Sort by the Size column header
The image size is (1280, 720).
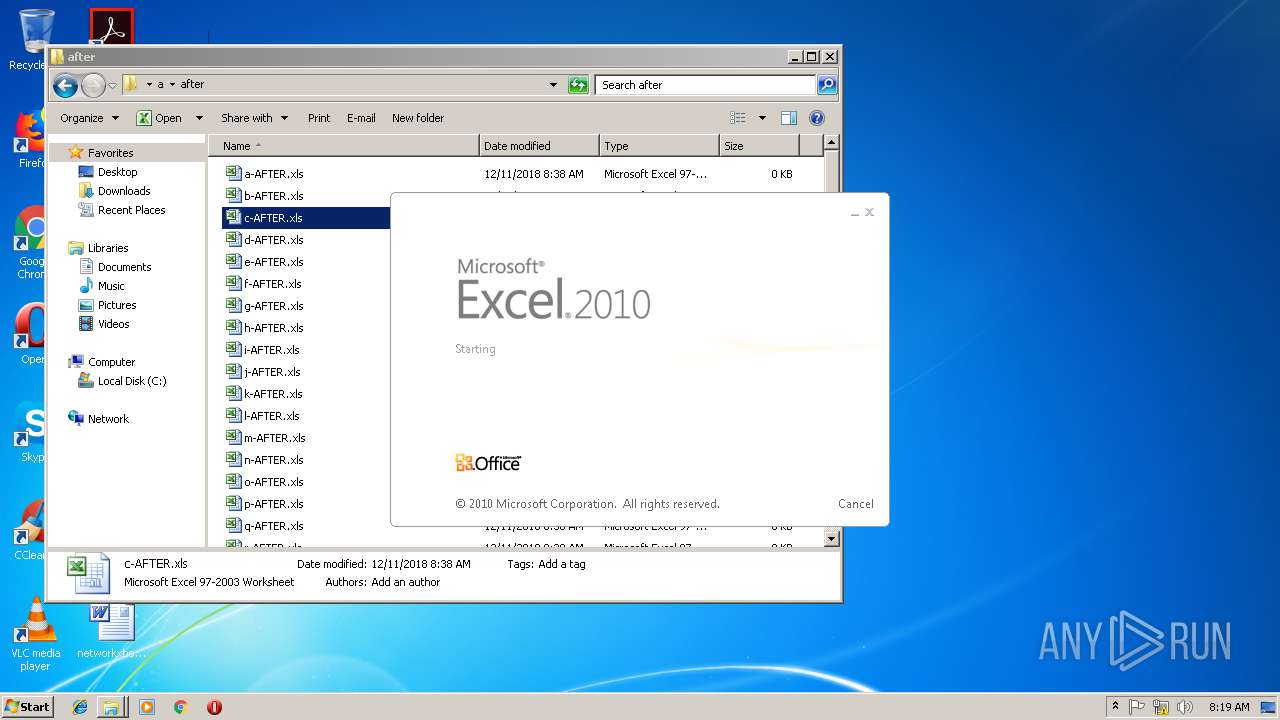click(759, 146)
